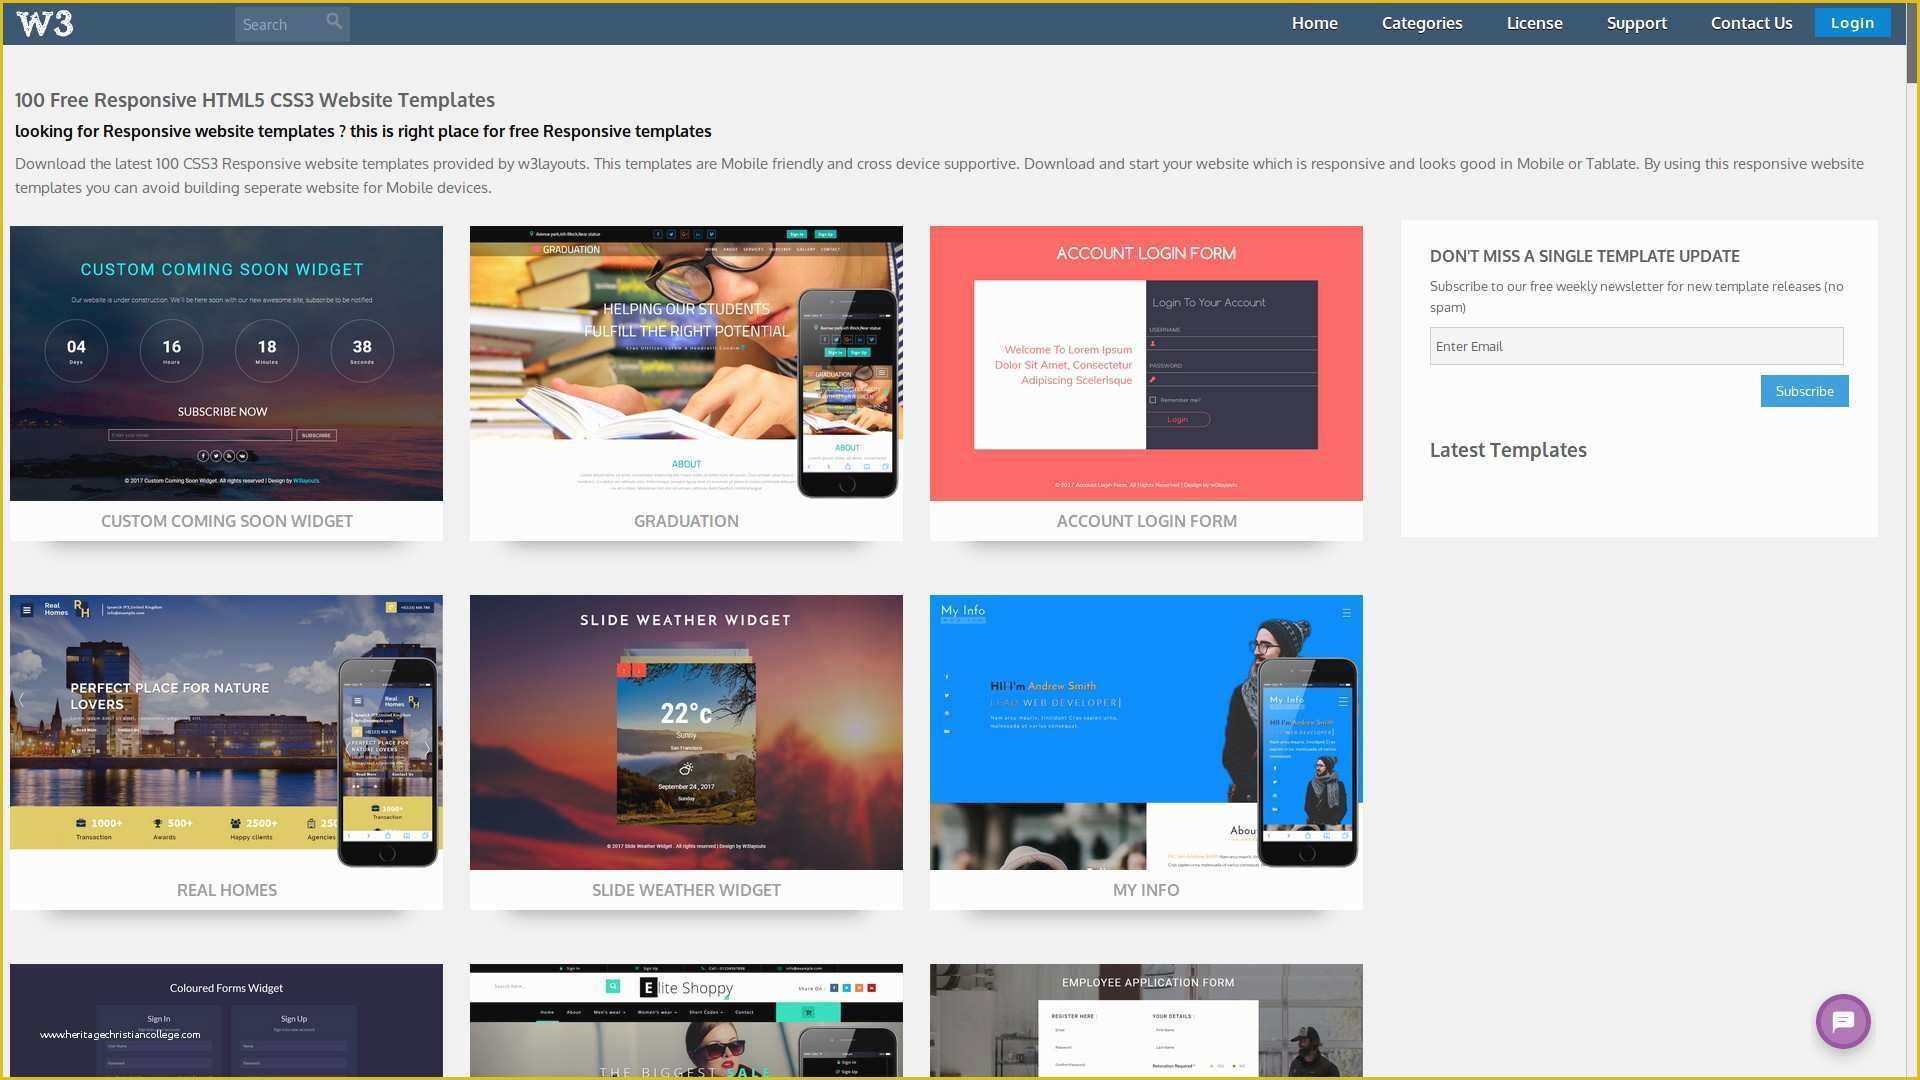Click the W3 logo icon top left

tap(44, 22)
